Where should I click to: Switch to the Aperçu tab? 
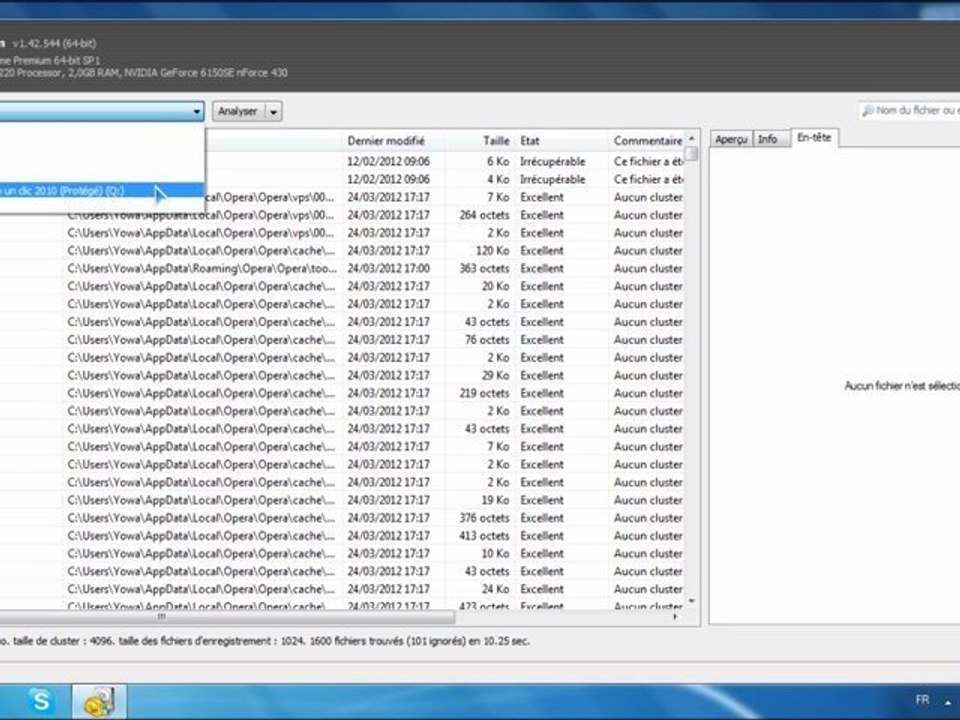[731, 140]
